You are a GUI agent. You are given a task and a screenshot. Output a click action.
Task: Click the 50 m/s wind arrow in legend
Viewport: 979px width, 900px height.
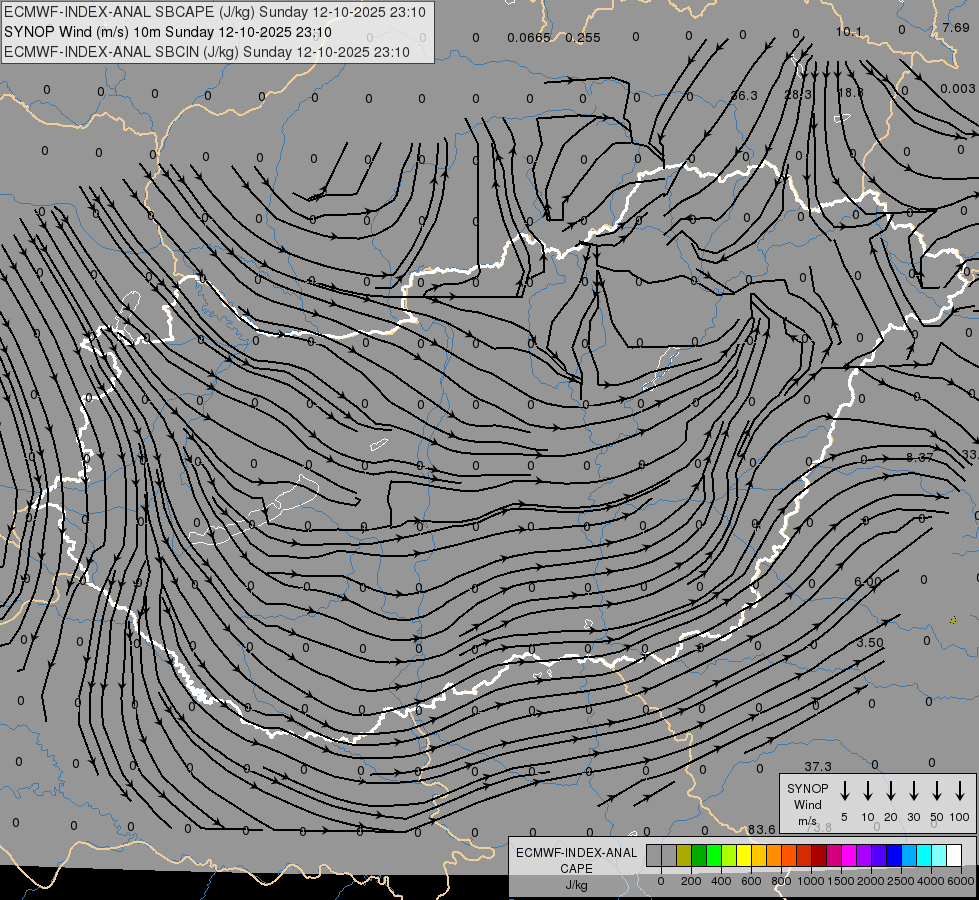point(937,791)
